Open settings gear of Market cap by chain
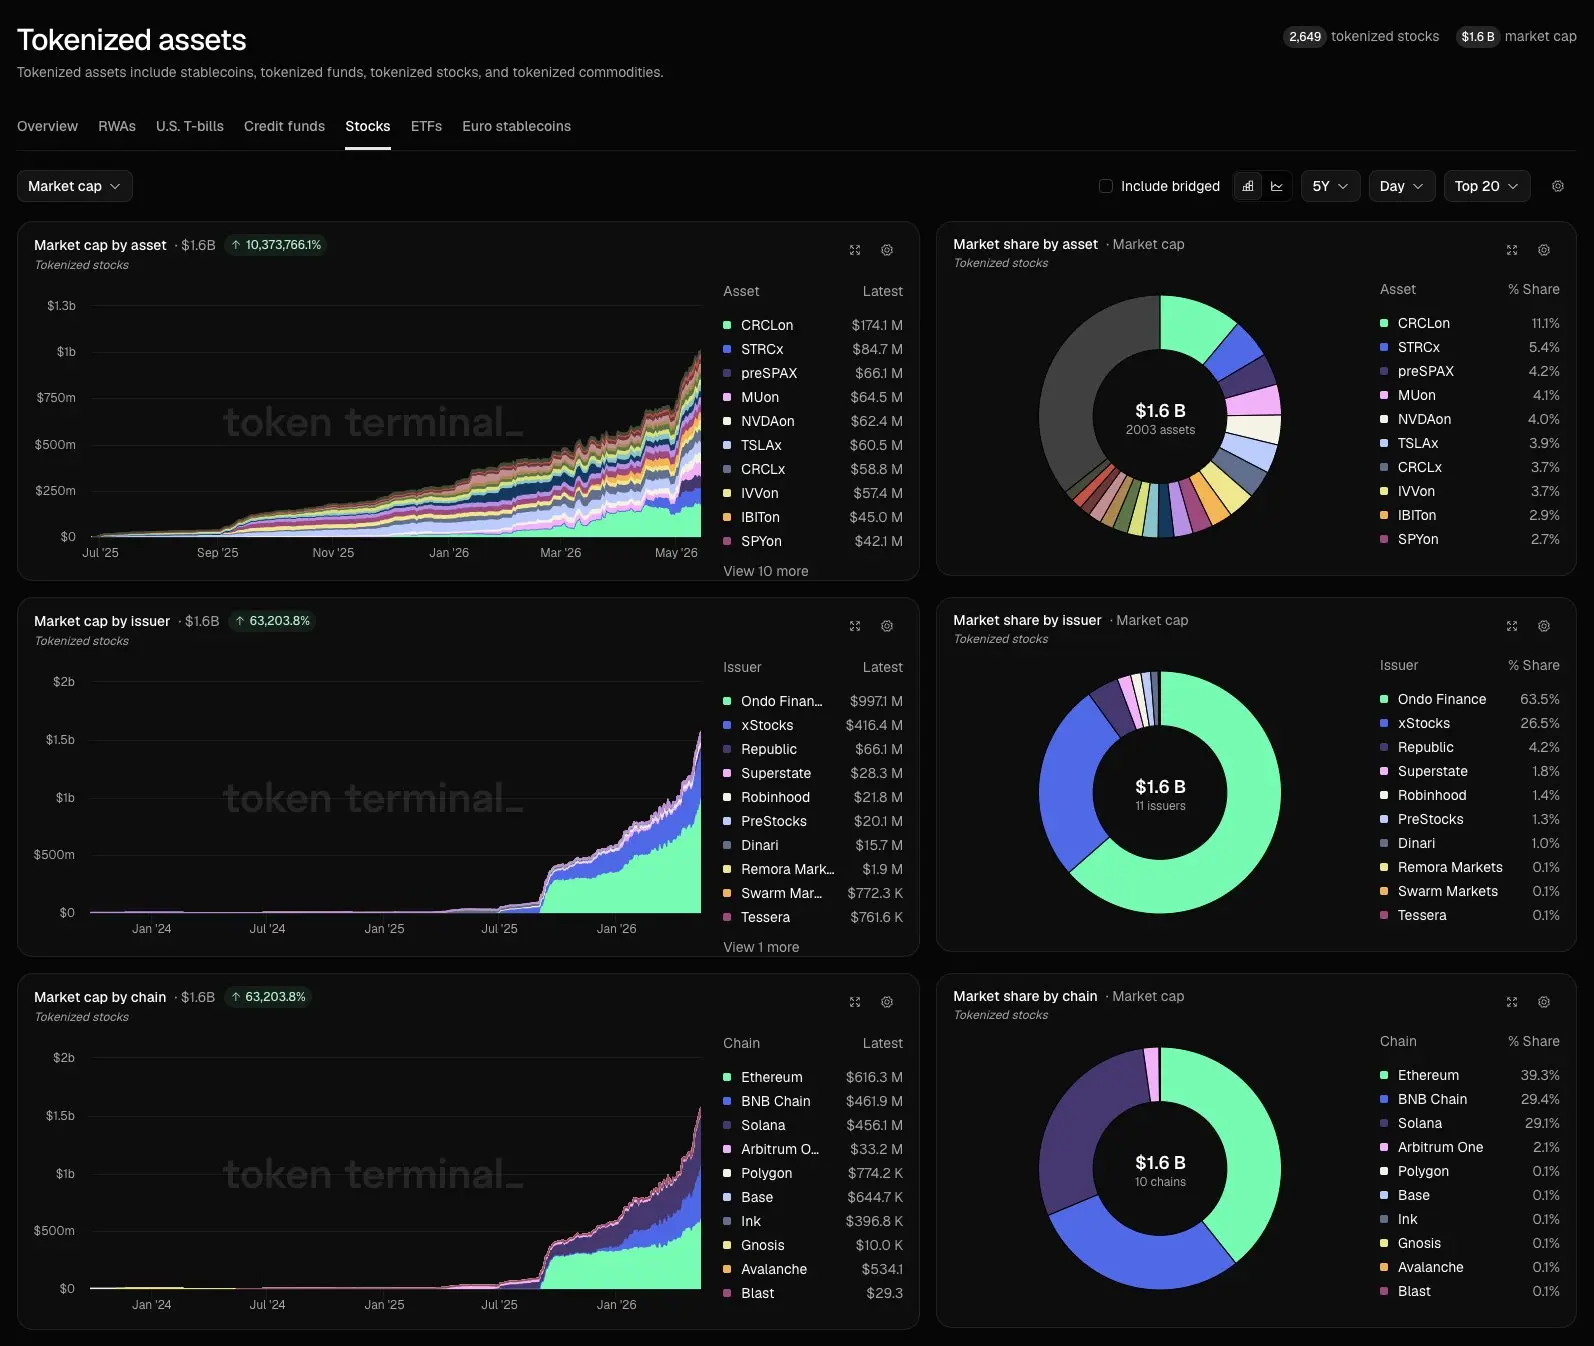This screenshot has height=1346, width=1594. [887, 1002]
